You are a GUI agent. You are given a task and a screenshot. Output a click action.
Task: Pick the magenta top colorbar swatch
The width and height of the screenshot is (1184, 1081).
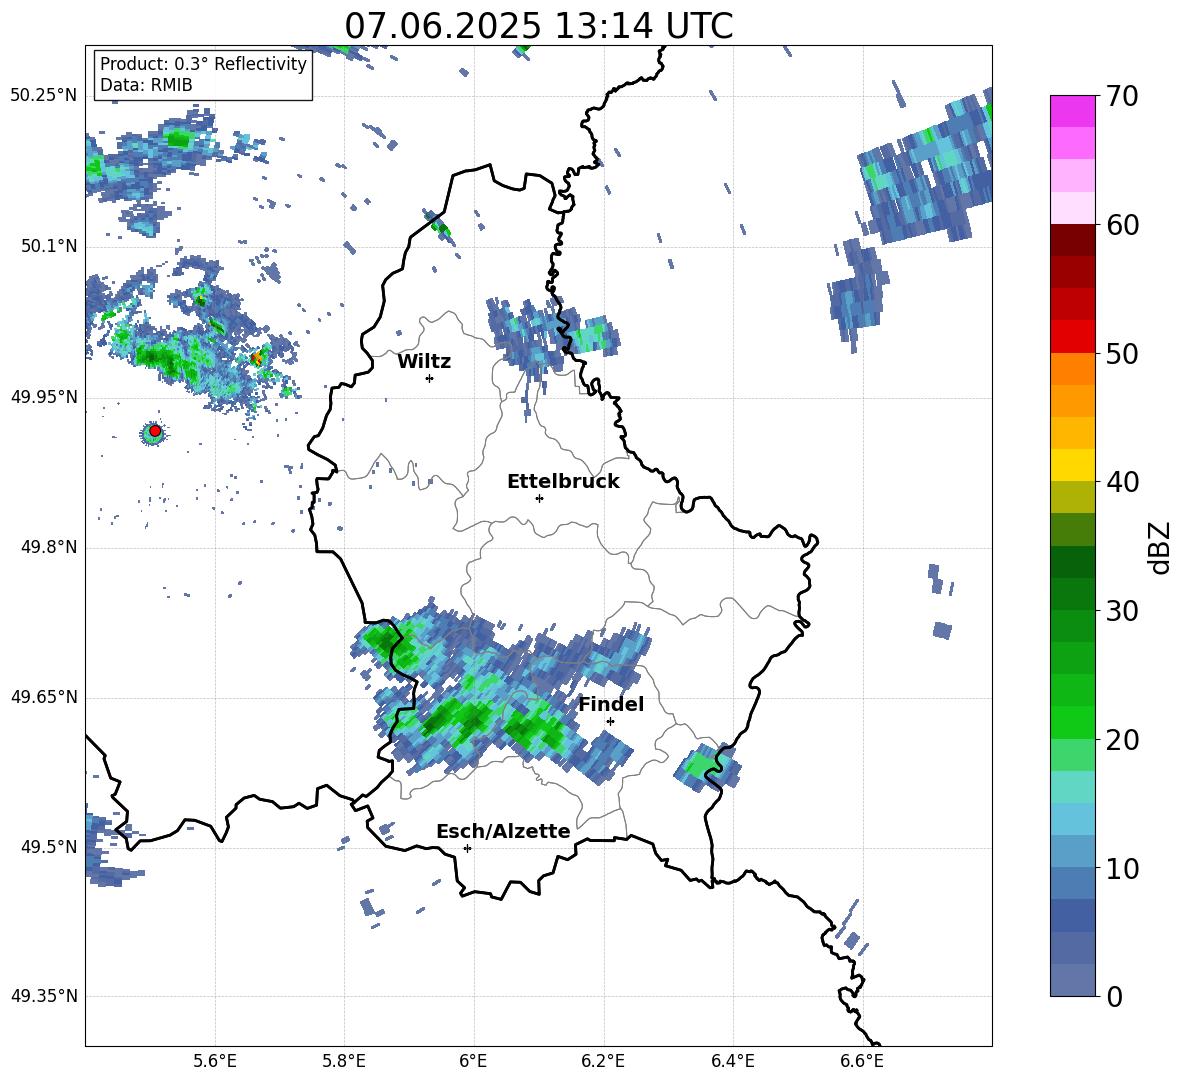(x=1073, y=111)
